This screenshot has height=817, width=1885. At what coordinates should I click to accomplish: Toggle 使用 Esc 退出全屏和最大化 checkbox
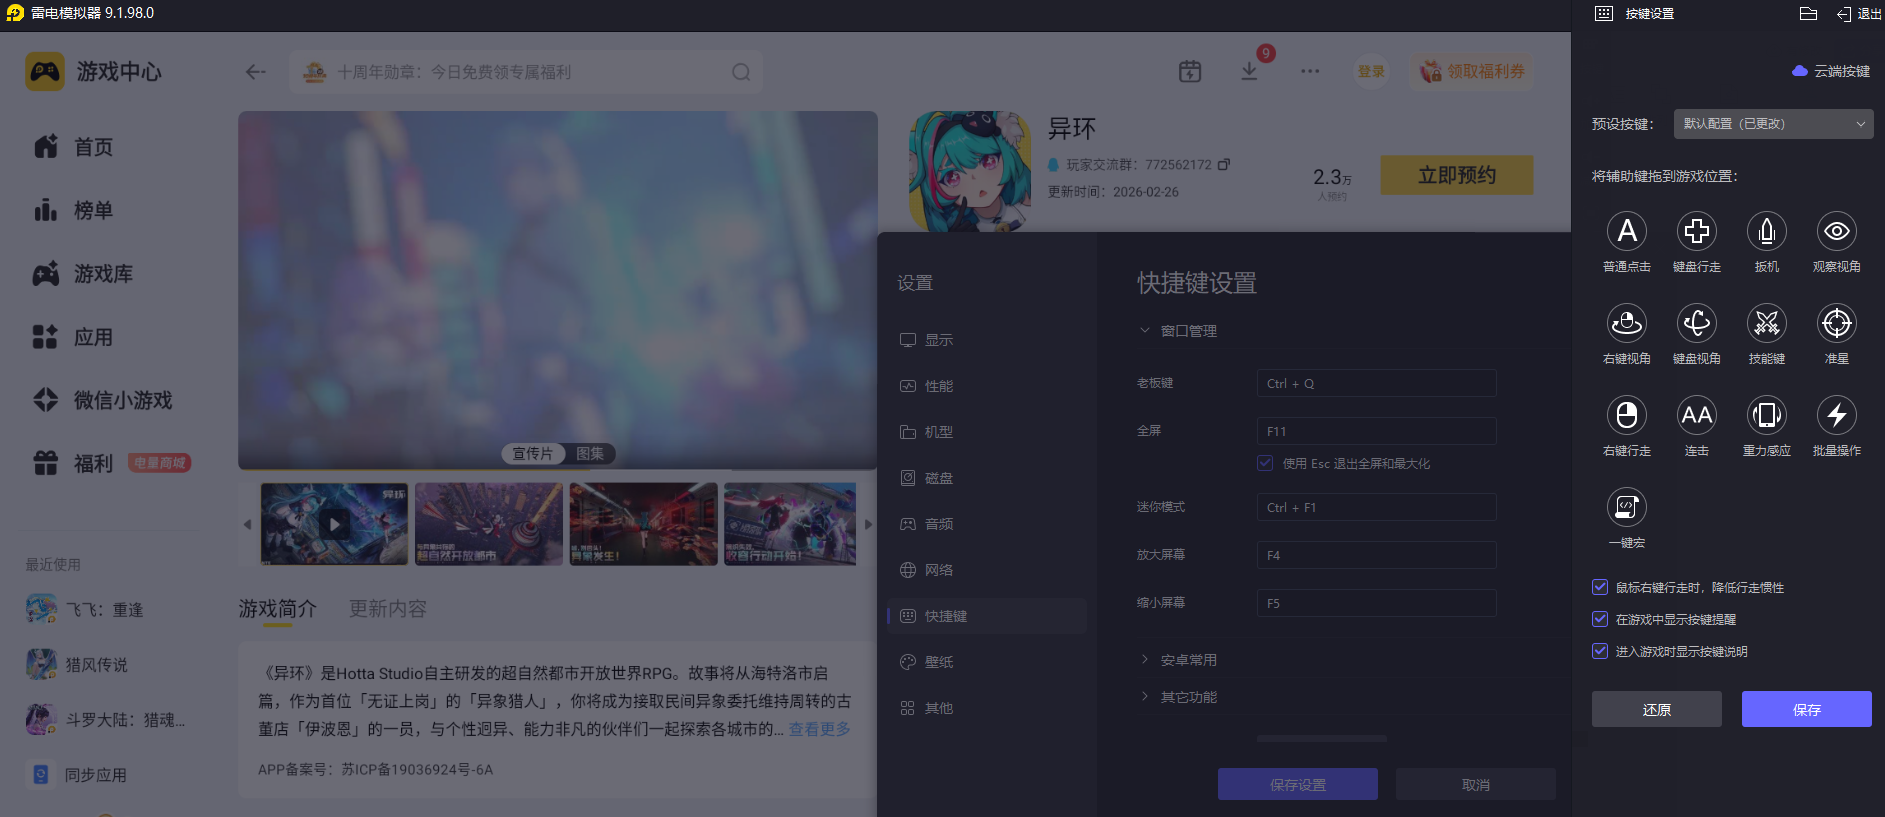coord(1266,463)
